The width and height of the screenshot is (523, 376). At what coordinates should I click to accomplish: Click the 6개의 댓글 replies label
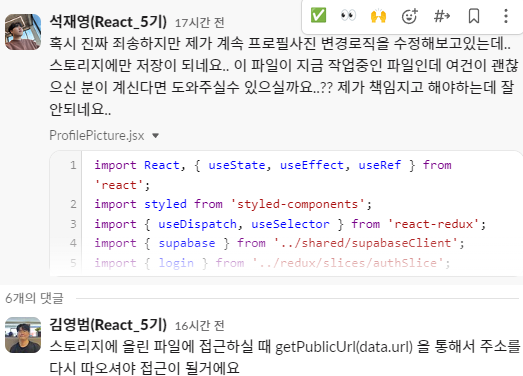click(34, 298)
